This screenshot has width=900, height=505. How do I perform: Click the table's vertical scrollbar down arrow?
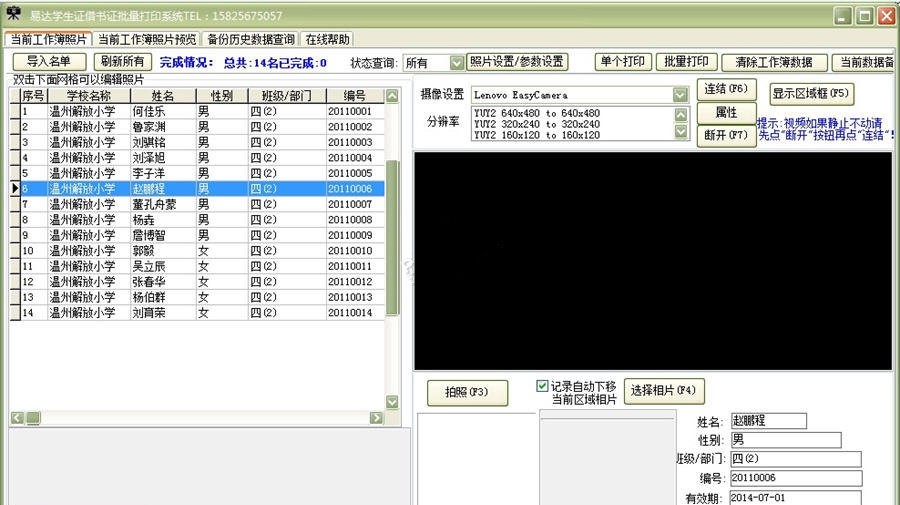[x=392, y=402]
